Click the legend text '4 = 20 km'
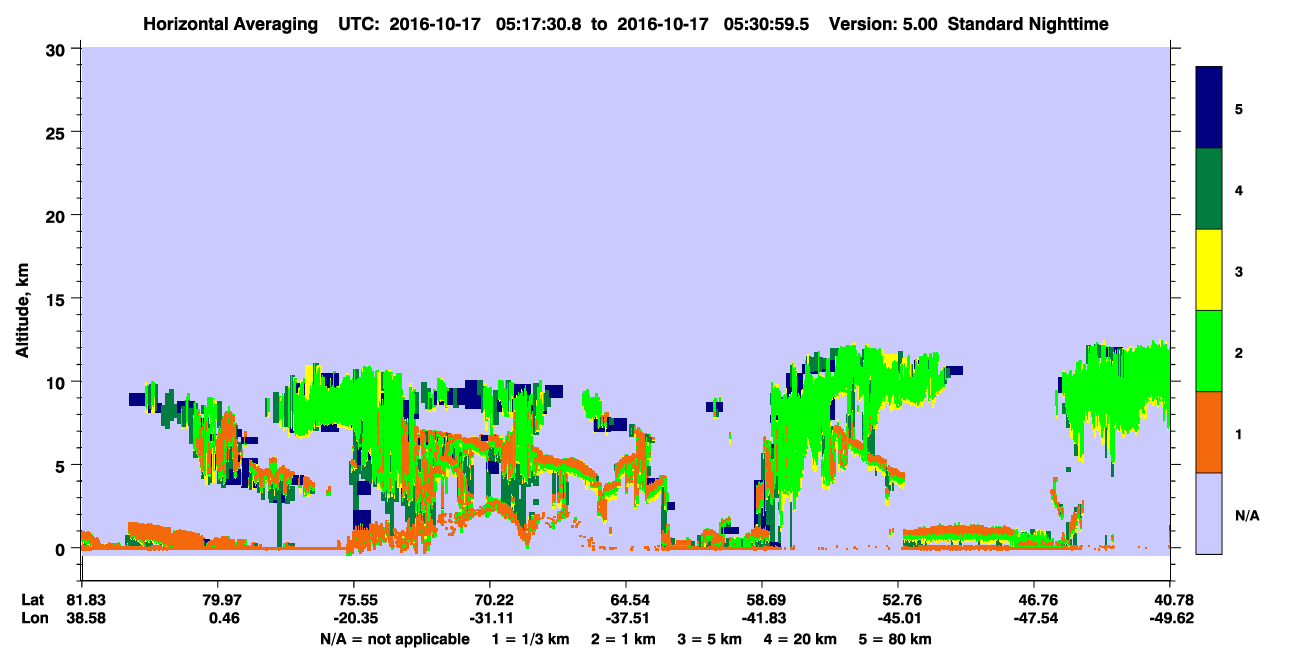Screen dimensions: 1300x667 (801, 639)
